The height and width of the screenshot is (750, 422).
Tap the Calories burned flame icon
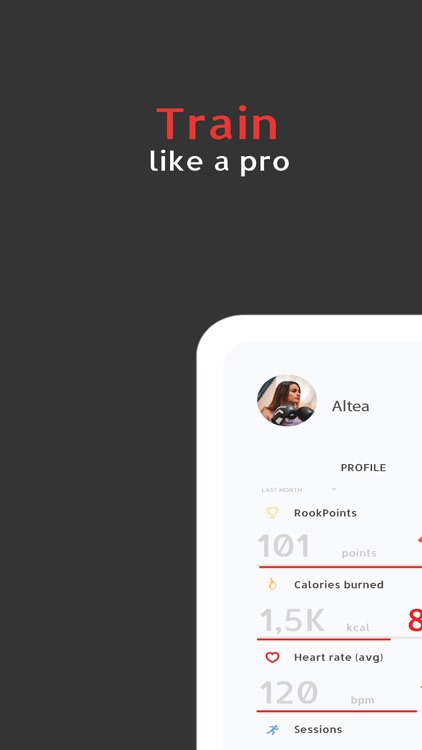pyautogui.click(x=272, y=584)
